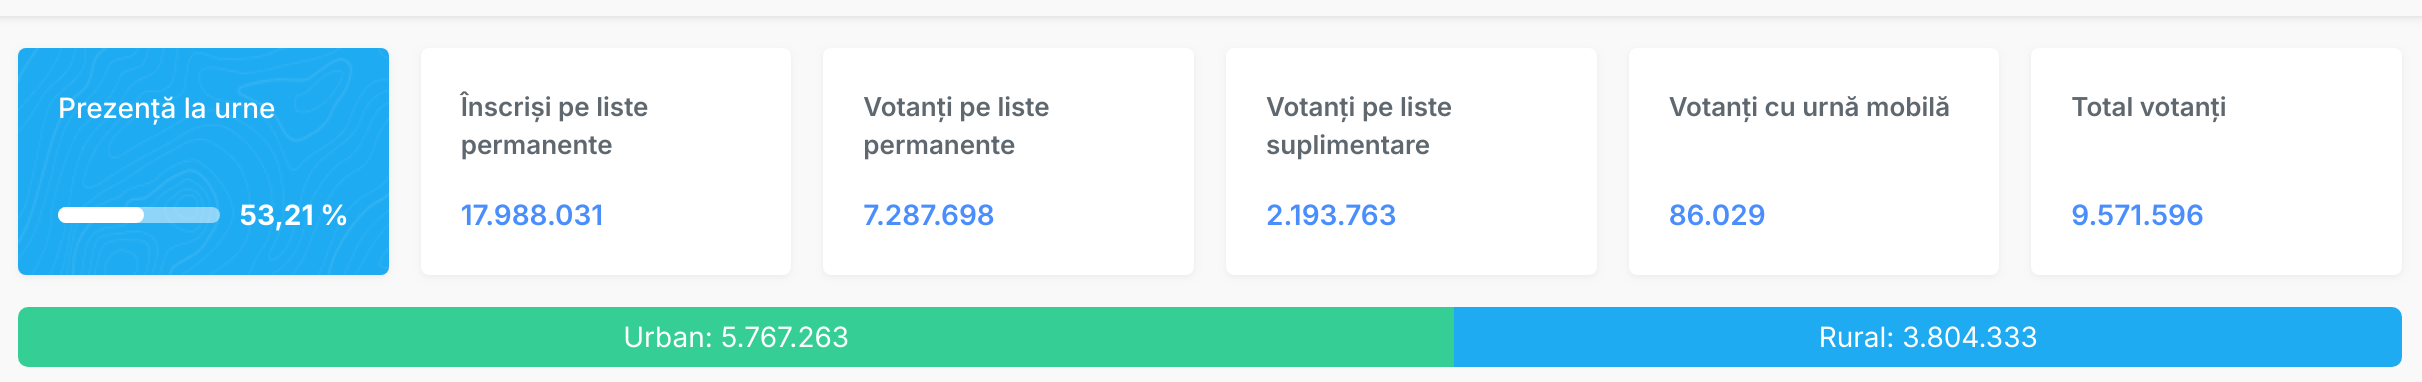Select the green Urban segment of the bar
The image size is (2422, 382).
pos(736,337)
